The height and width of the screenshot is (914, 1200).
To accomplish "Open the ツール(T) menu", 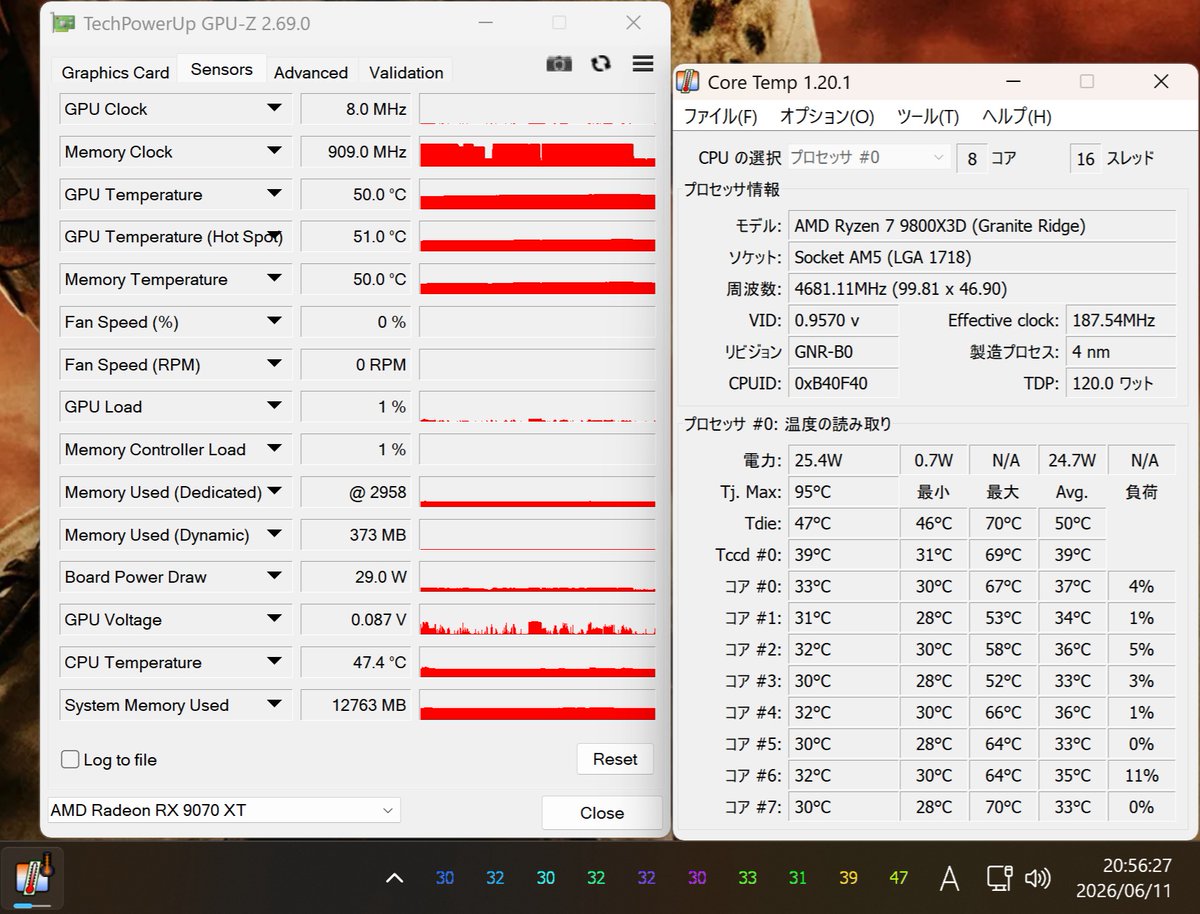I will (x=928, y=116).
